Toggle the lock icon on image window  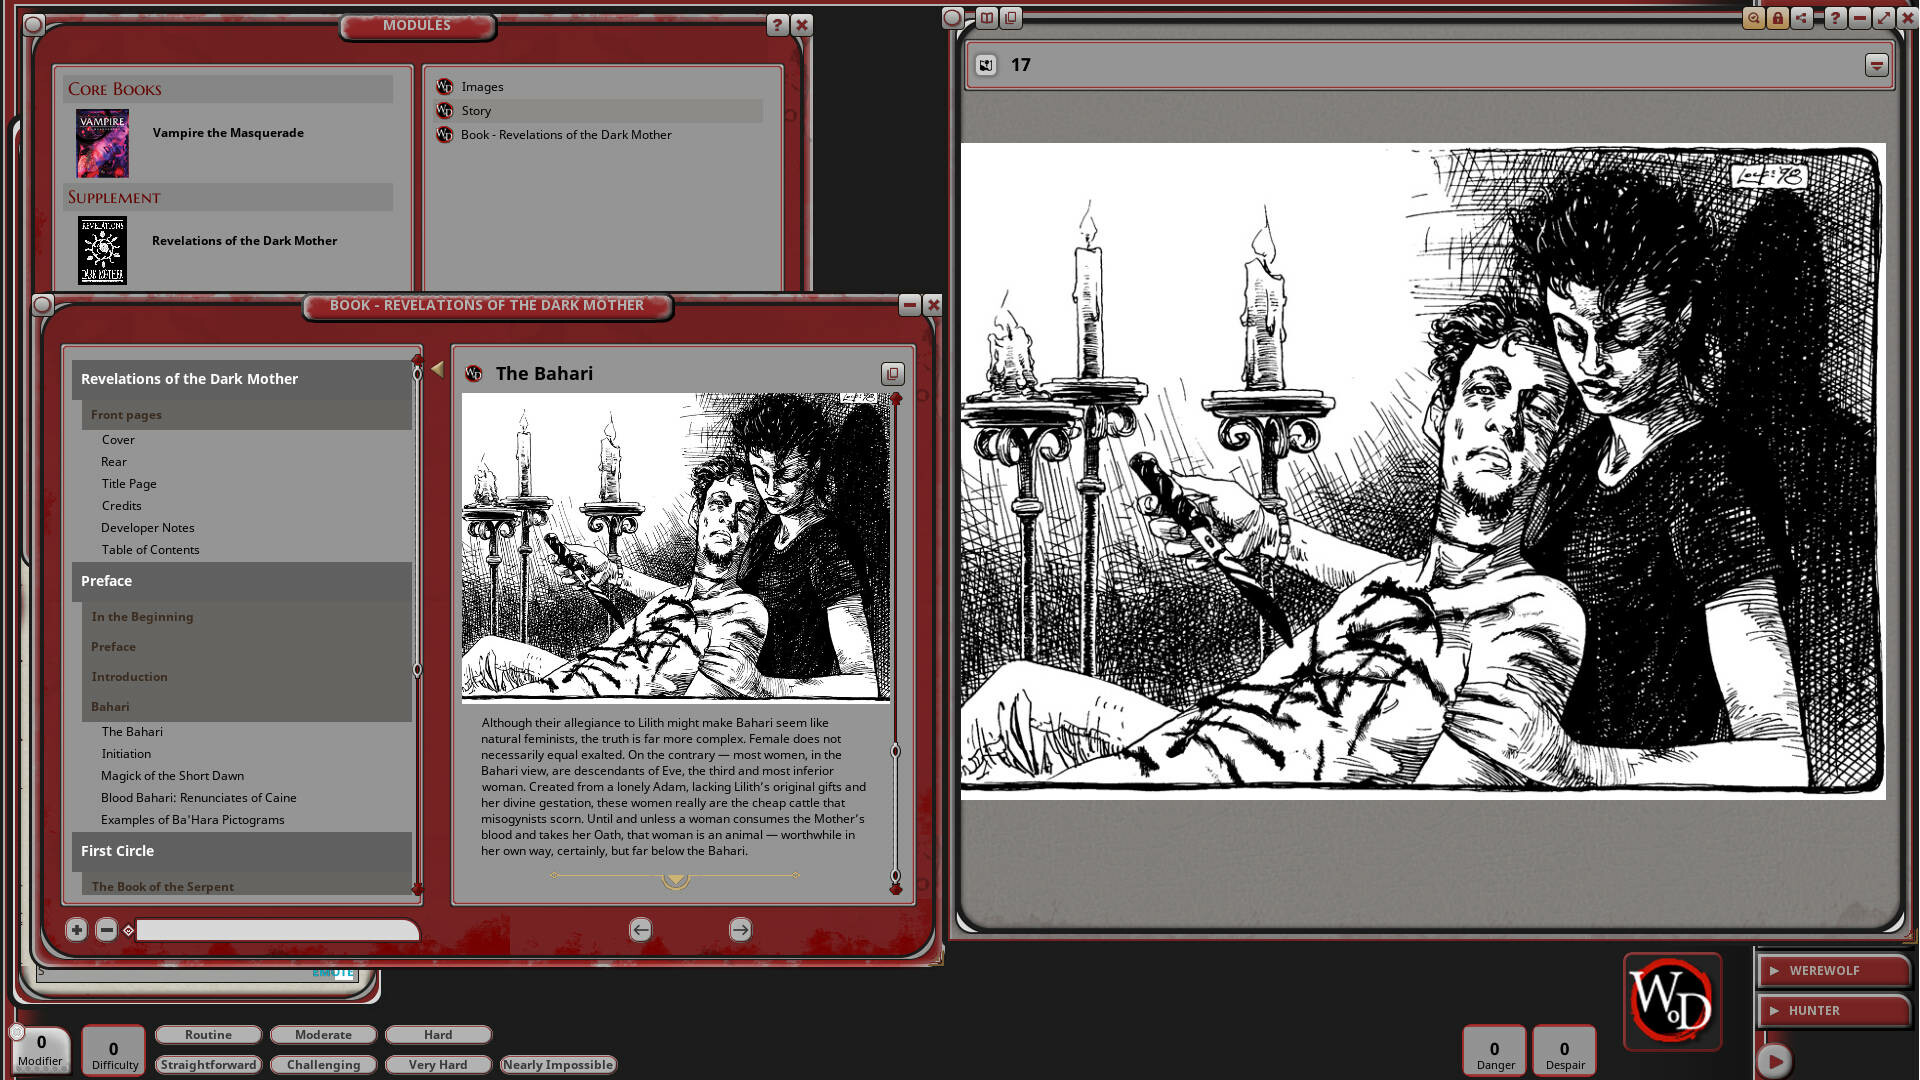1777,18
